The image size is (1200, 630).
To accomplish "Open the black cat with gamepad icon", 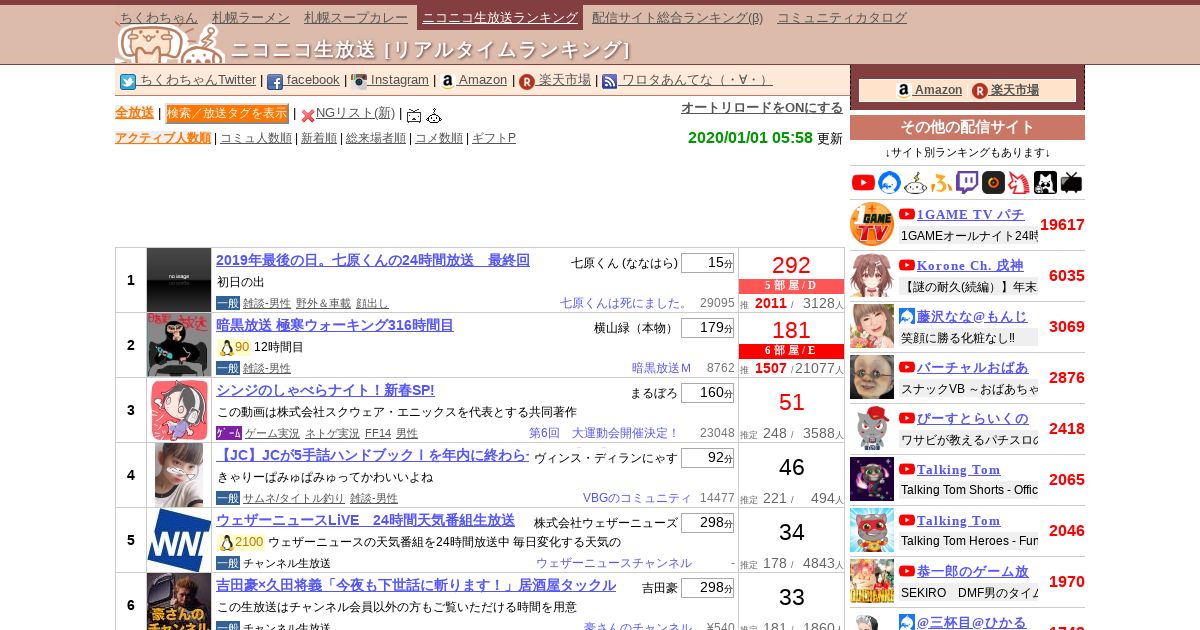I will pyautogui.click(x=1045, y=182).
